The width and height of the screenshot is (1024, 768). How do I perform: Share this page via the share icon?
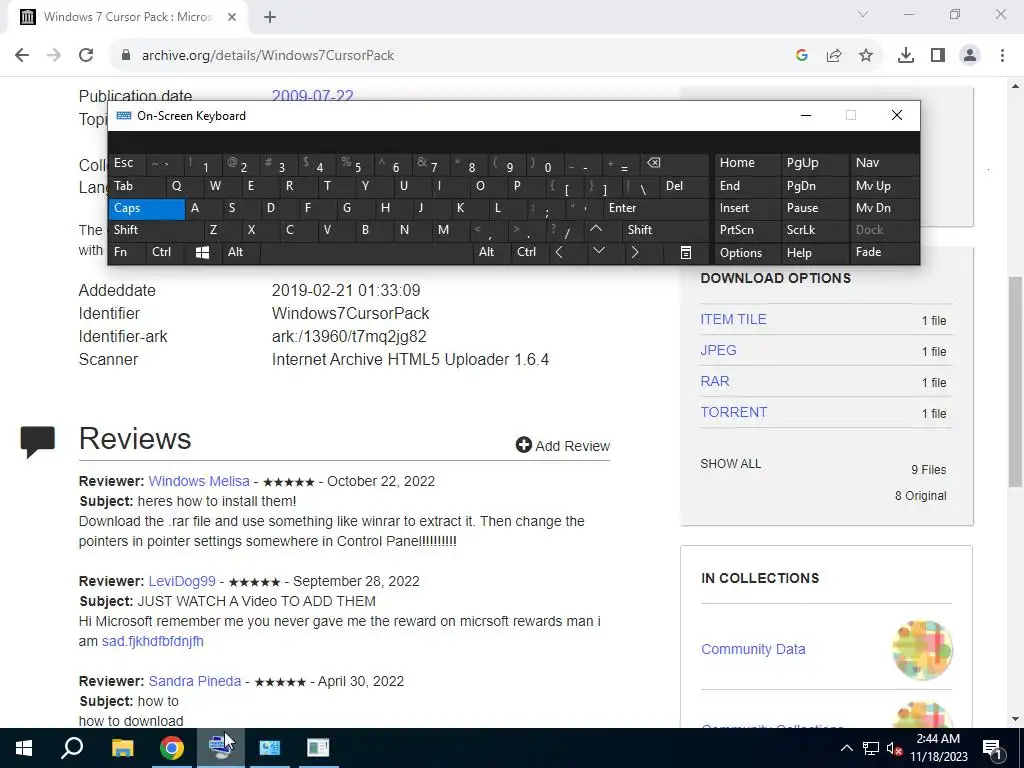(x=834, y=56)
